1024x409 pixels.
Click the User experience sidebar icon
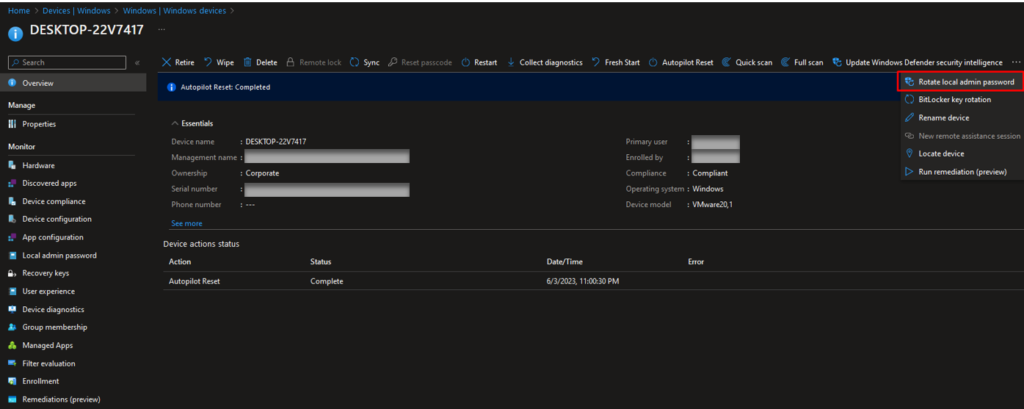pos(12,291)
